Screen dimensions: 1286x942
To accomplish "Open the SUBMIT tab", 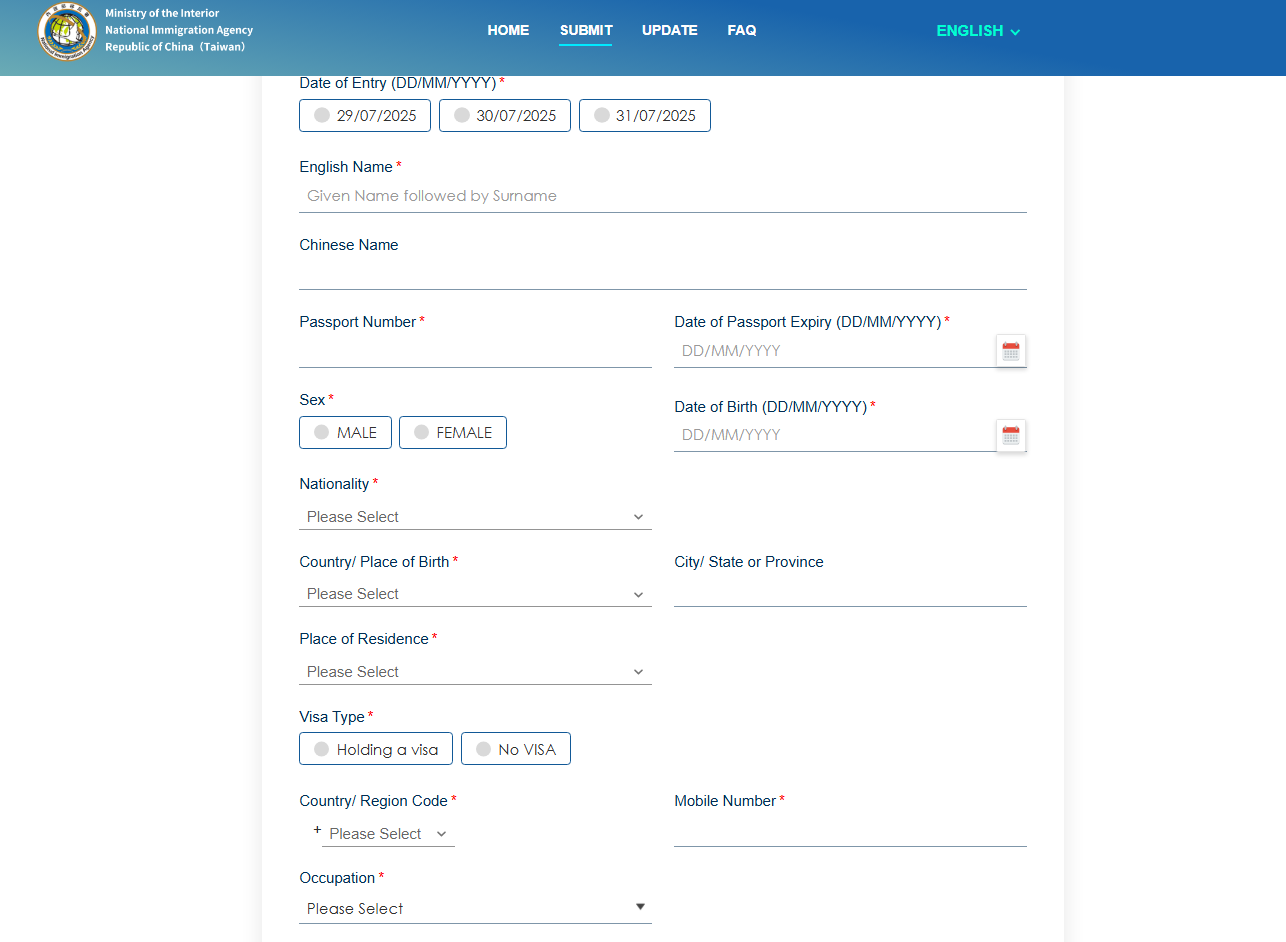I will tap(586, 30).
